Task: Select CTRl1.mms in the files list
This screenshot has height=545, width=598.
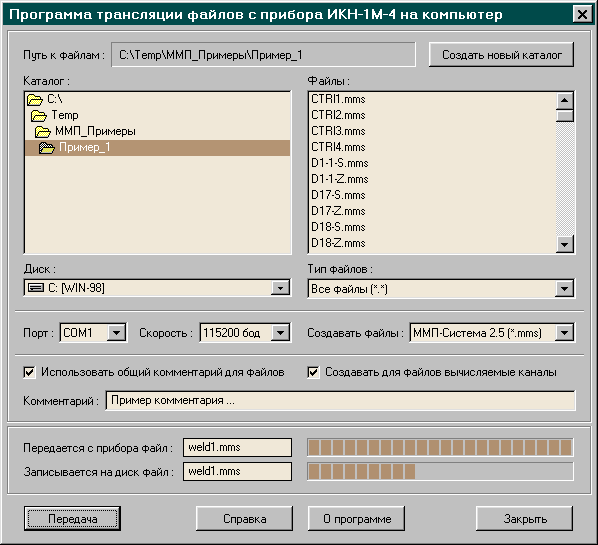Action: point(338,99)
